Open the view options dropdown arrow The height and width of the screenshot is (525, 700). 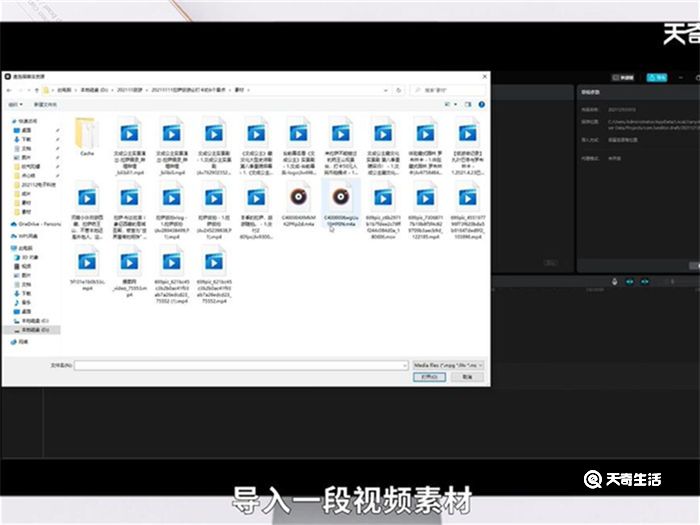click(456, 104)
